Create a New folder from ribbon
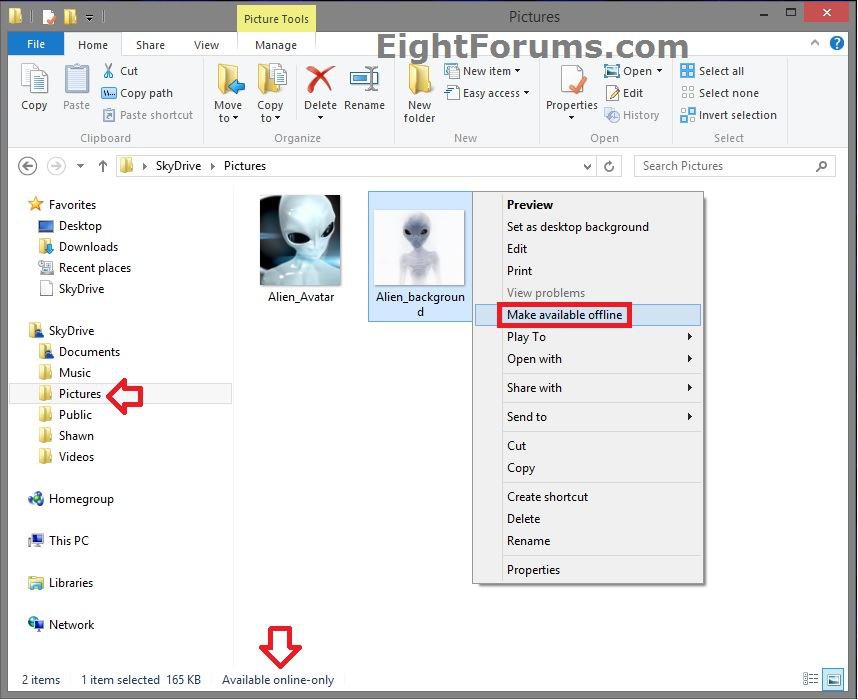The width and height of the screenshot is (858, 700). click(x=419, y=92)
